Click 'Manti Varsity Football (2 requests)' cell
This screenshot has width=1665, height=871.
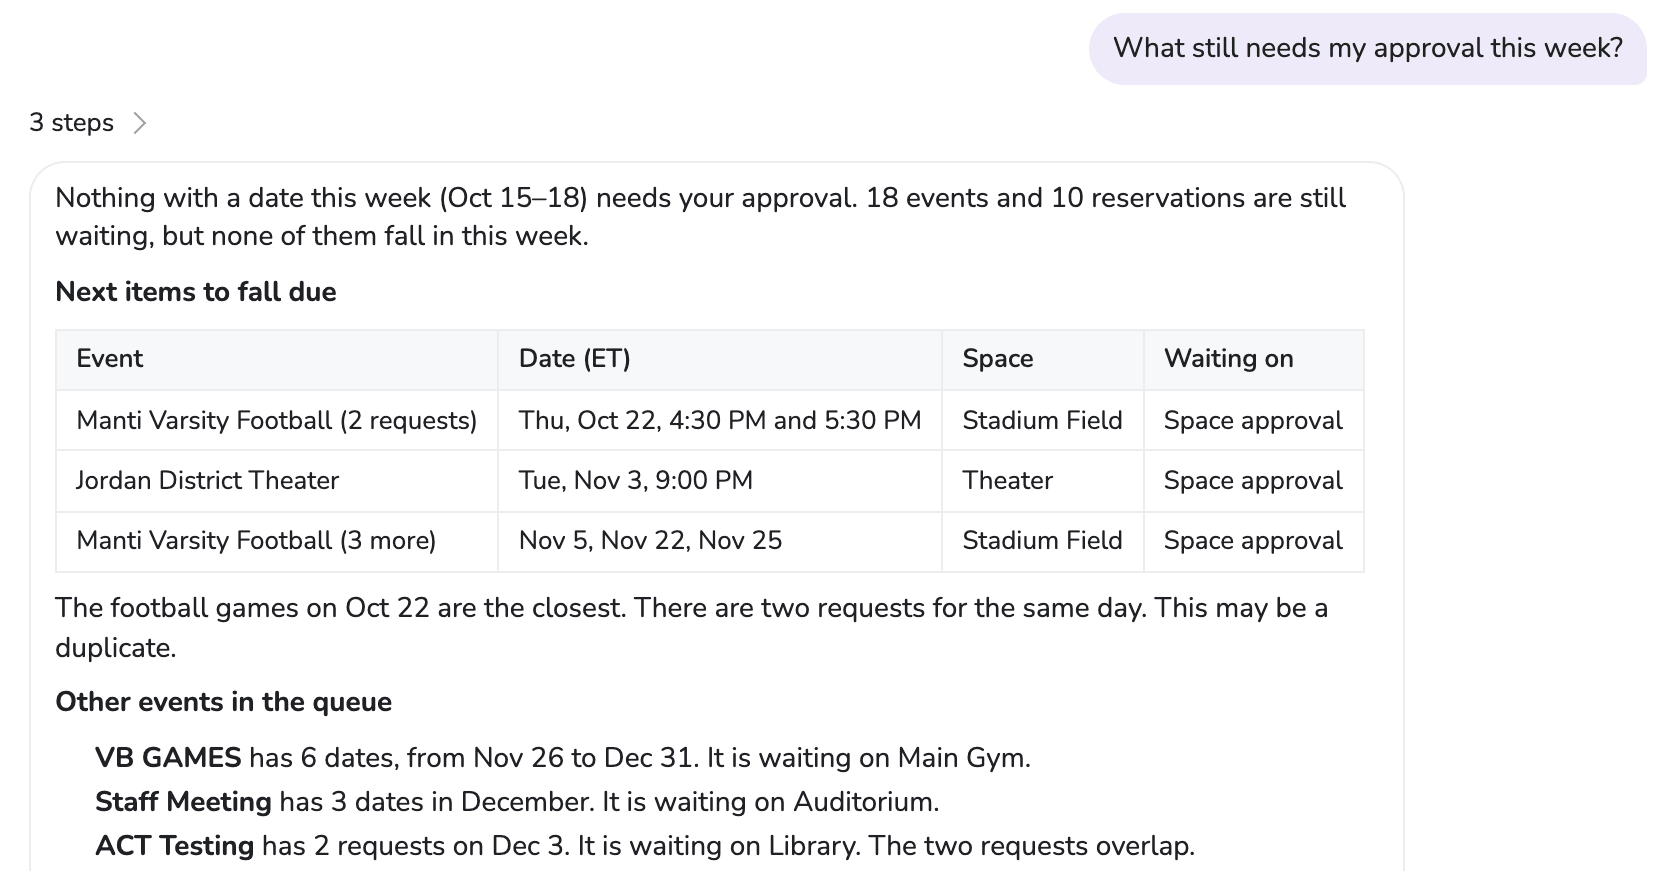click(277, 420)
